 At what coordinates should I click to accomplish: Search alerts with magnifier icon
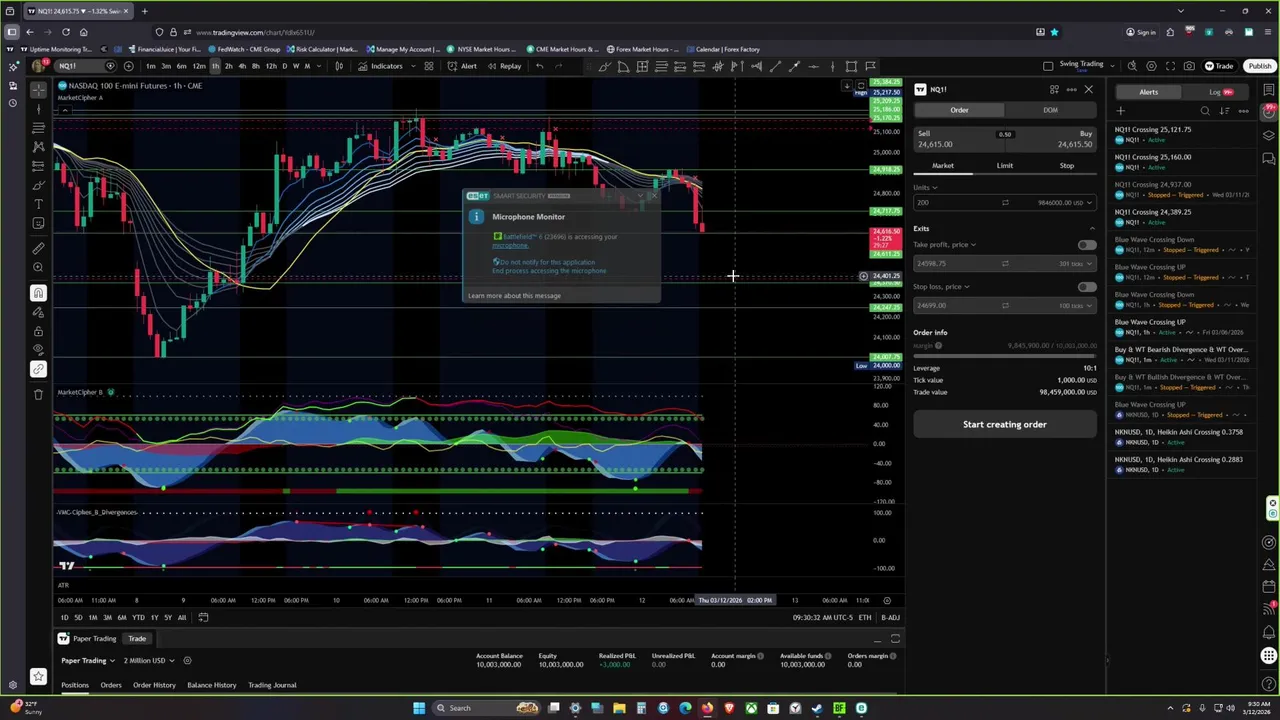pos(1205,111)
